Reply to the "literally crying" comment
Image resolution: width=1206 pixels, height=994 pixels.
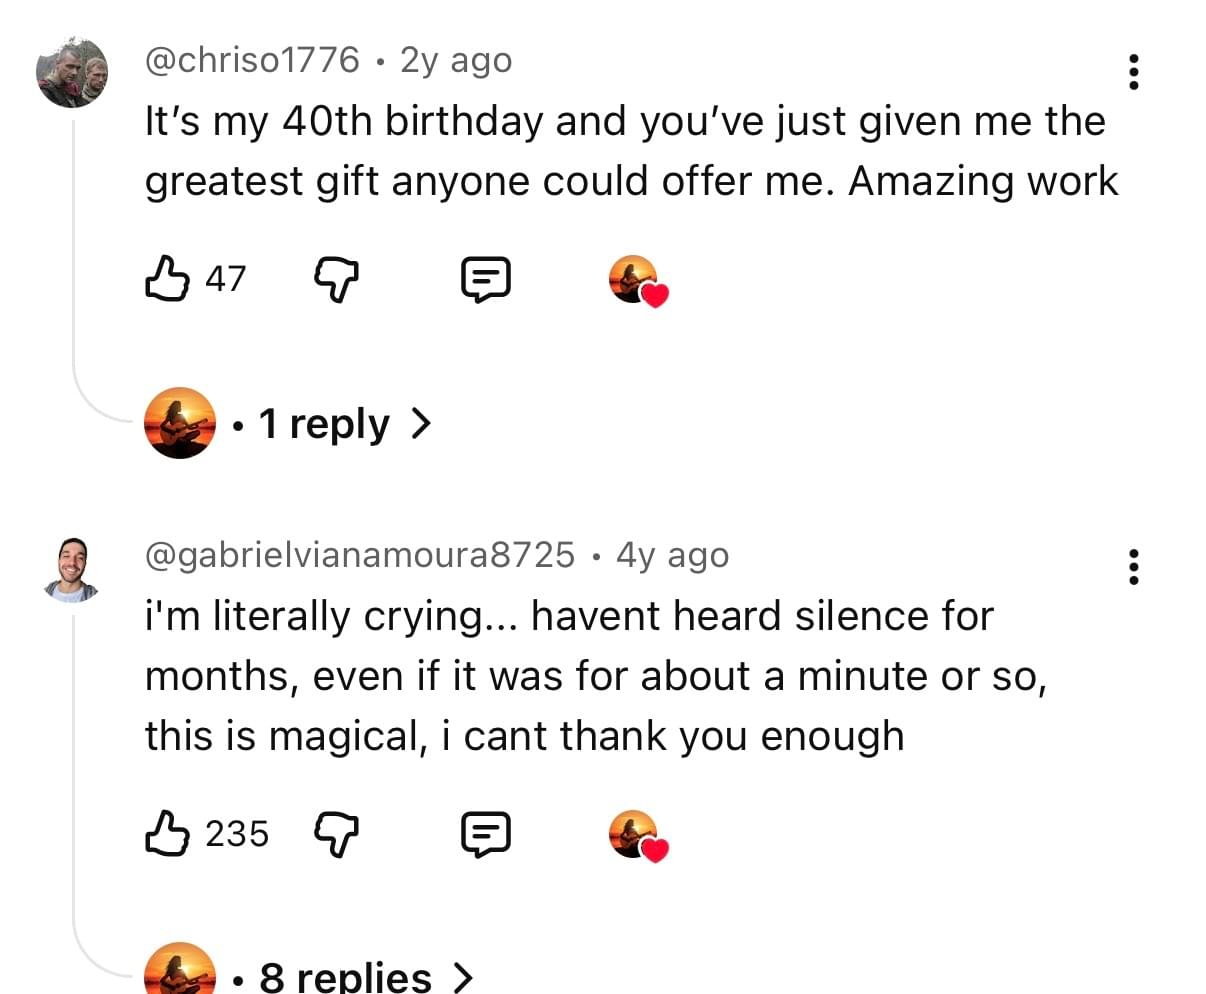[x=486, y=834]
